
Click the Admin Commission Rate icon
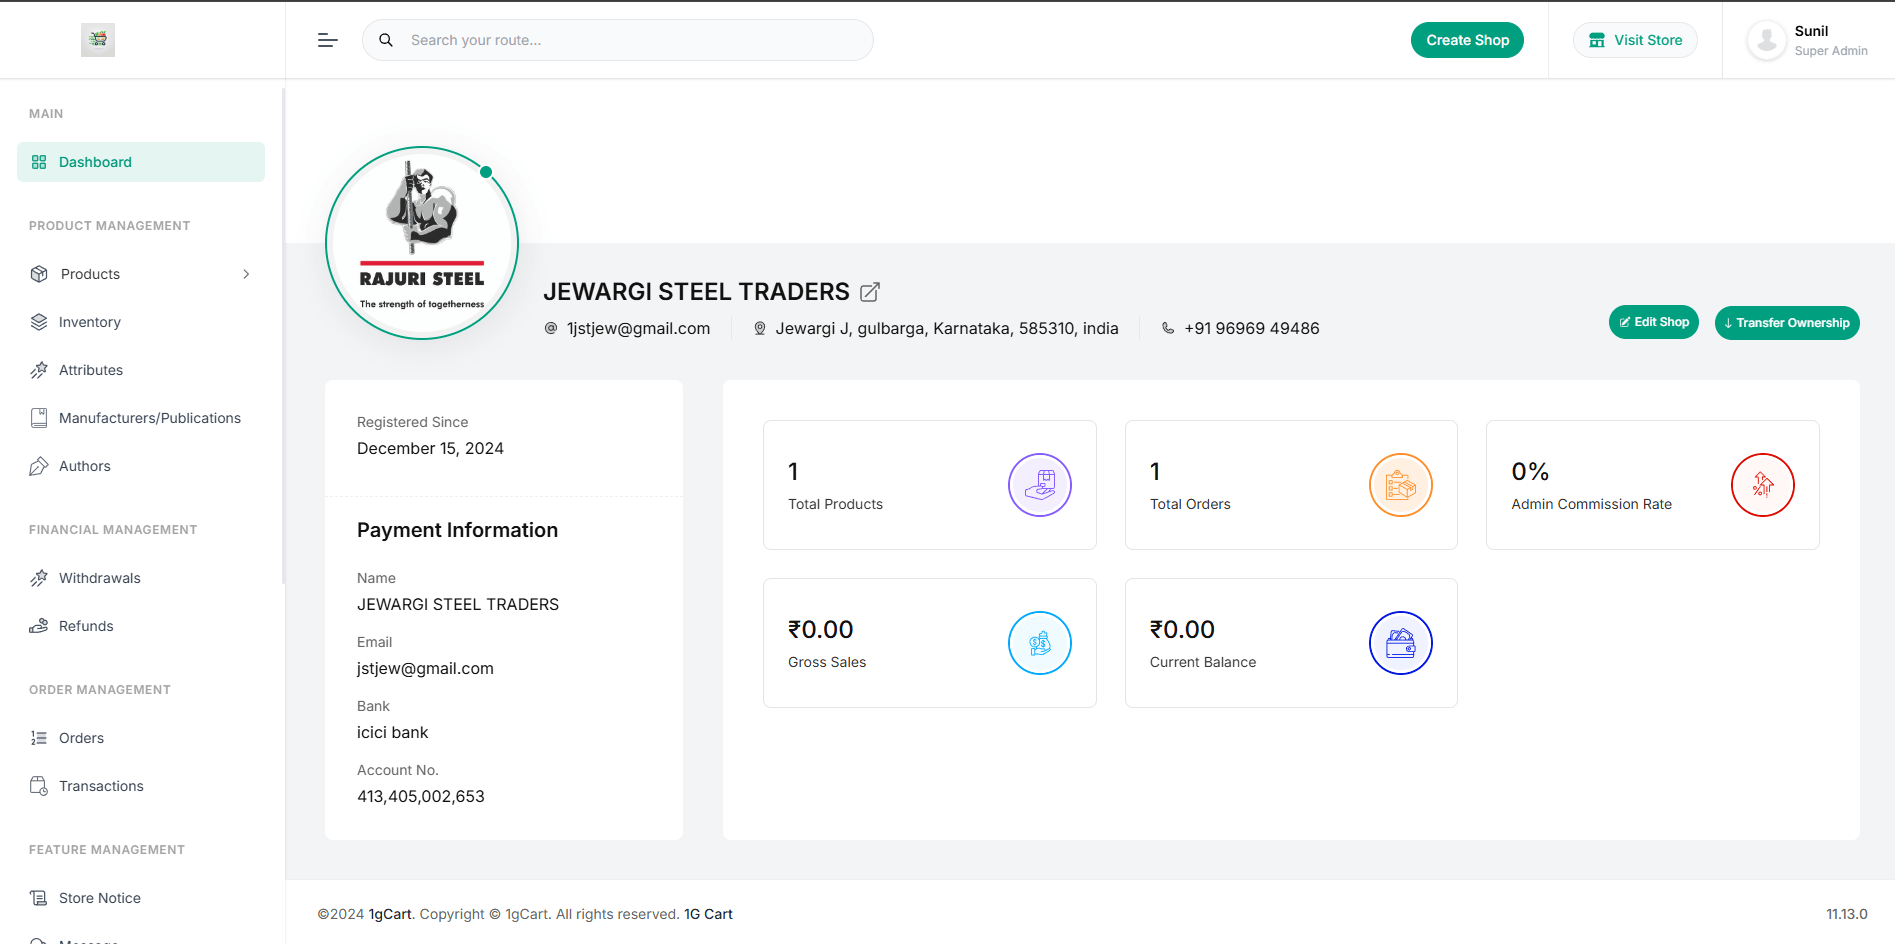point(1763,485)
